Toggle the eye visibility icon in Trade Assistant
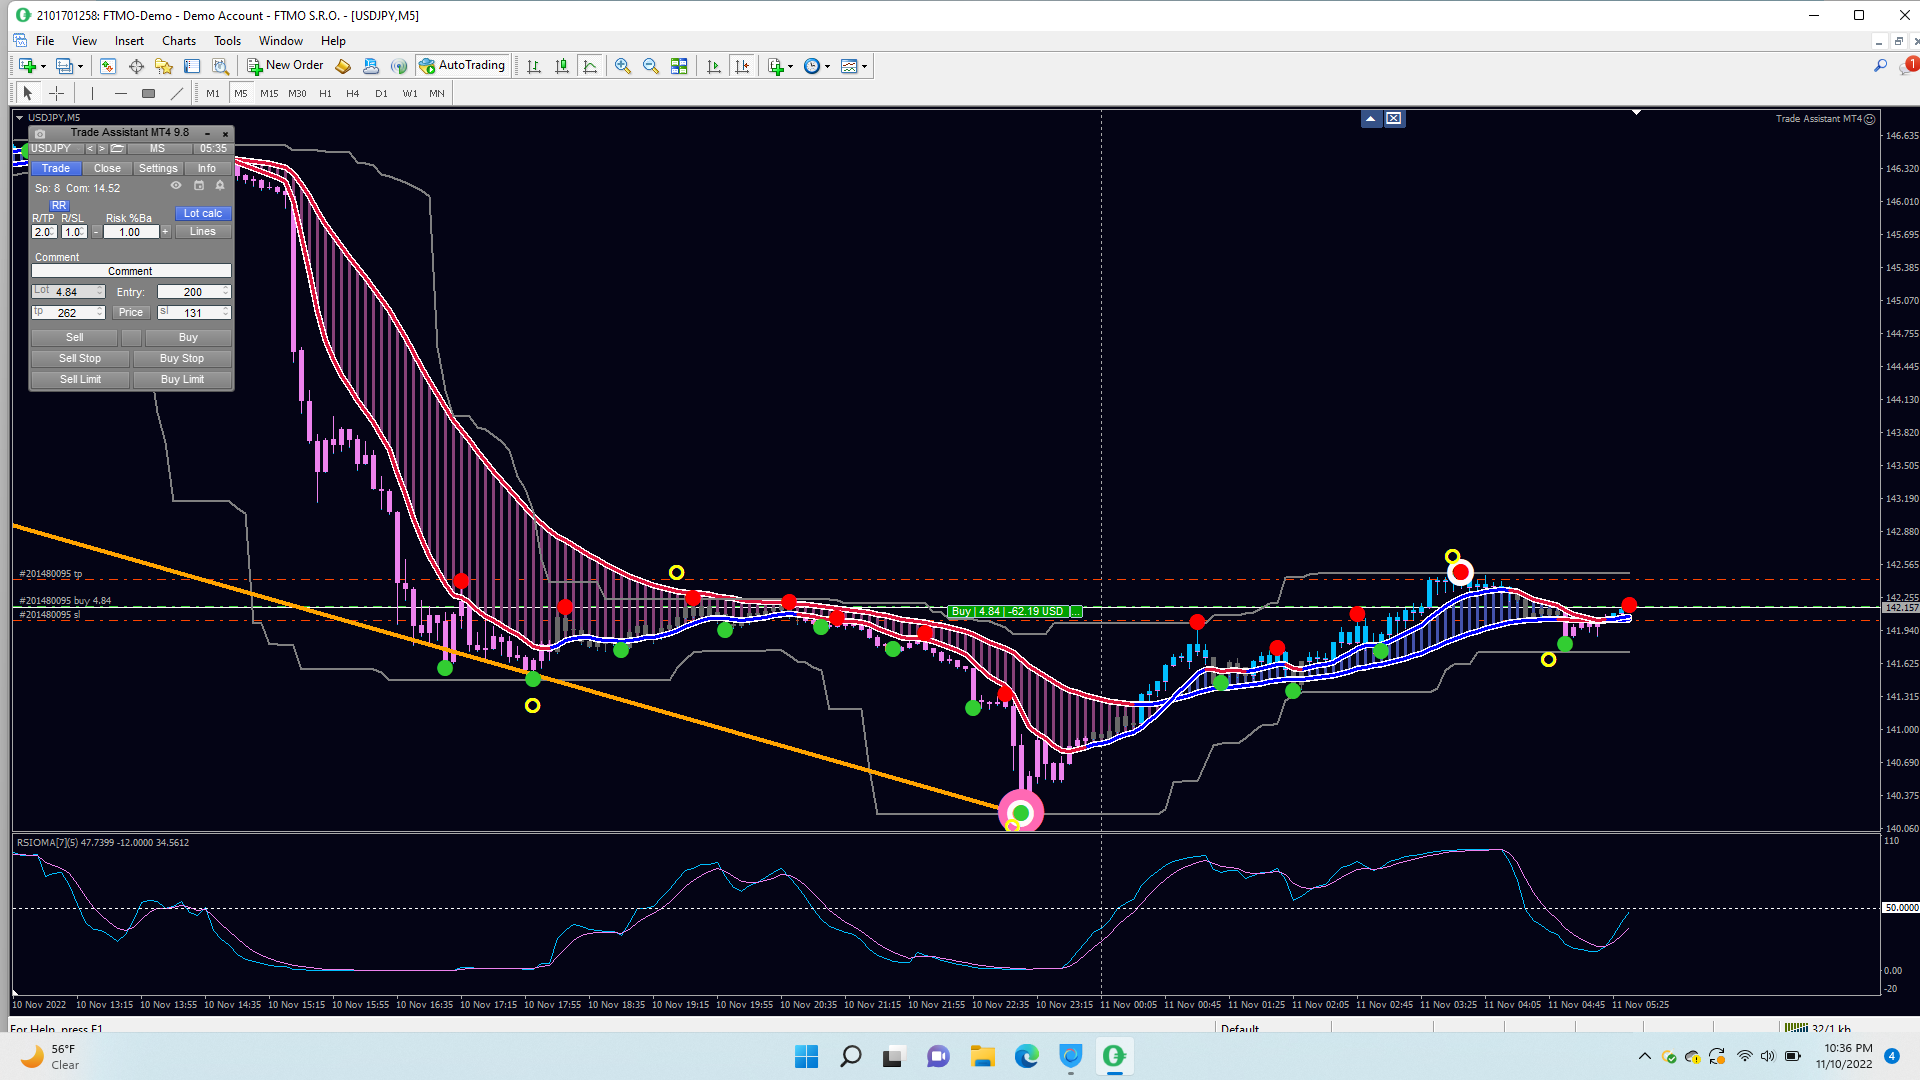This screenshot has width=1920, height=1080. coord(176,186)
